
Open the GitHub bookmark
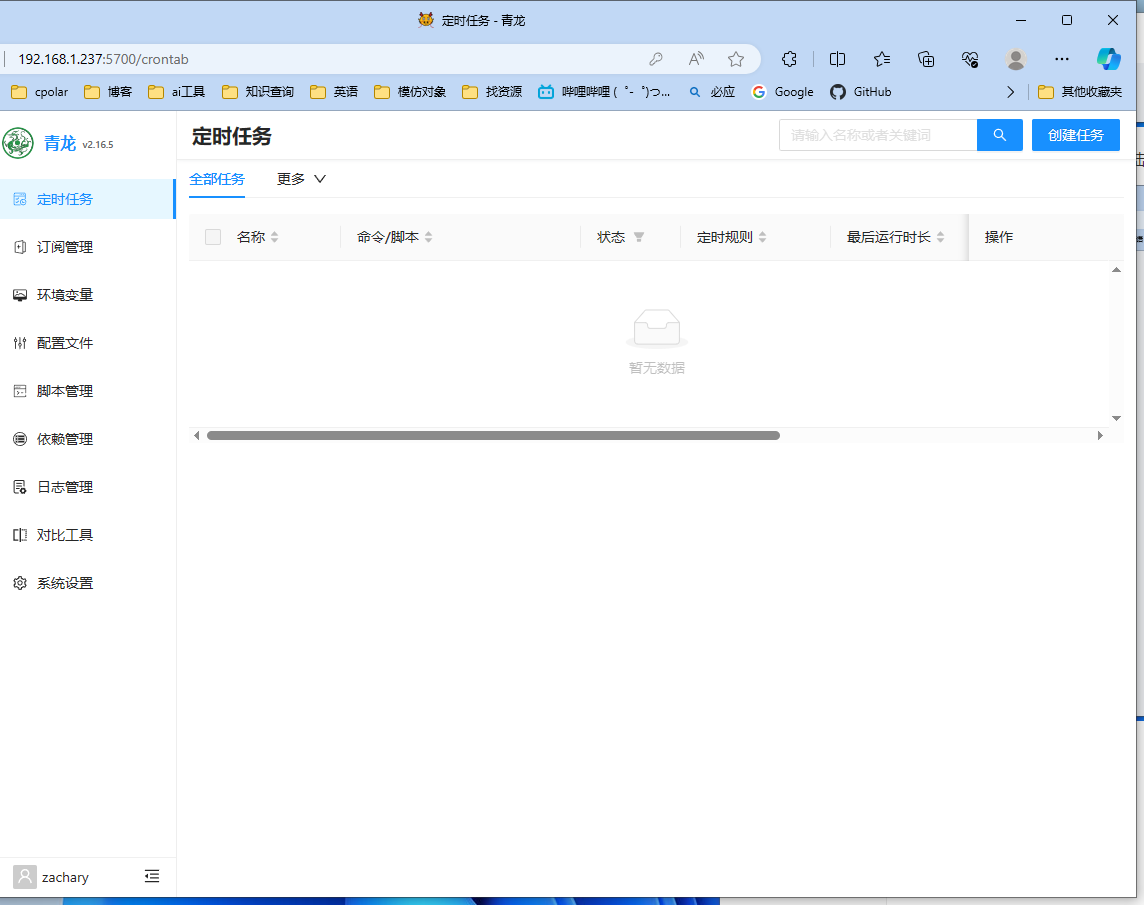click(861, 92)
